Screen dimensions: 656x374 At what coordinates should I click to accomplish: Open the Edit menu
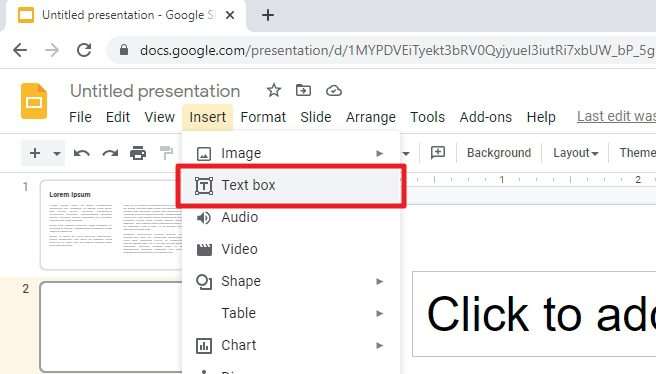[x=118, y=117]
